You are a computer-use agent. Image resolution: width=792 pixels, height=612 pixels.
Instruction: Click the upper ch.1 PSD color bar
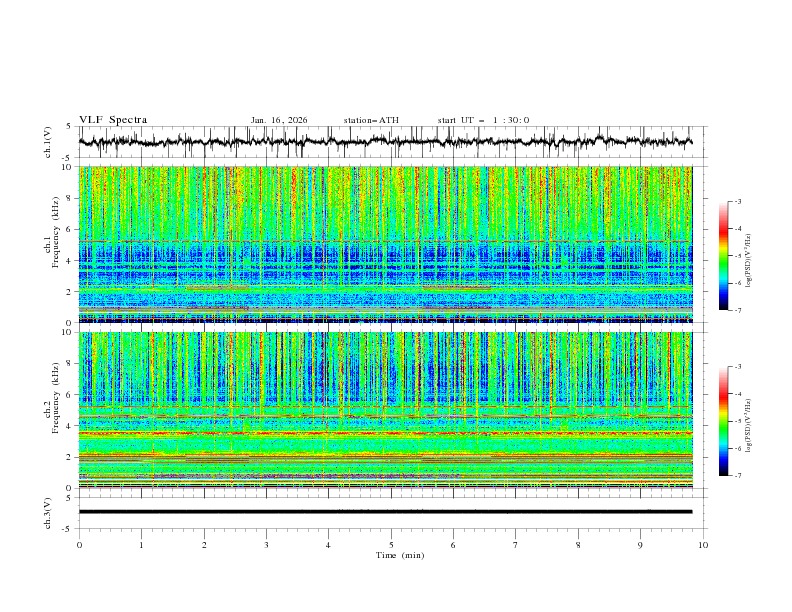pos(723,255)
